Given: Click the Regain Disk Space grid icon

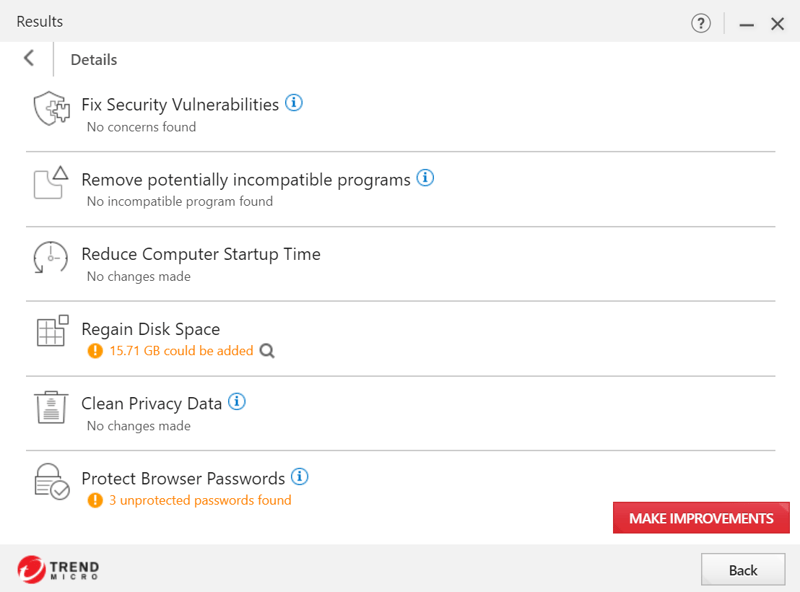Looking at the screenshot, I should tap(52, 331).
